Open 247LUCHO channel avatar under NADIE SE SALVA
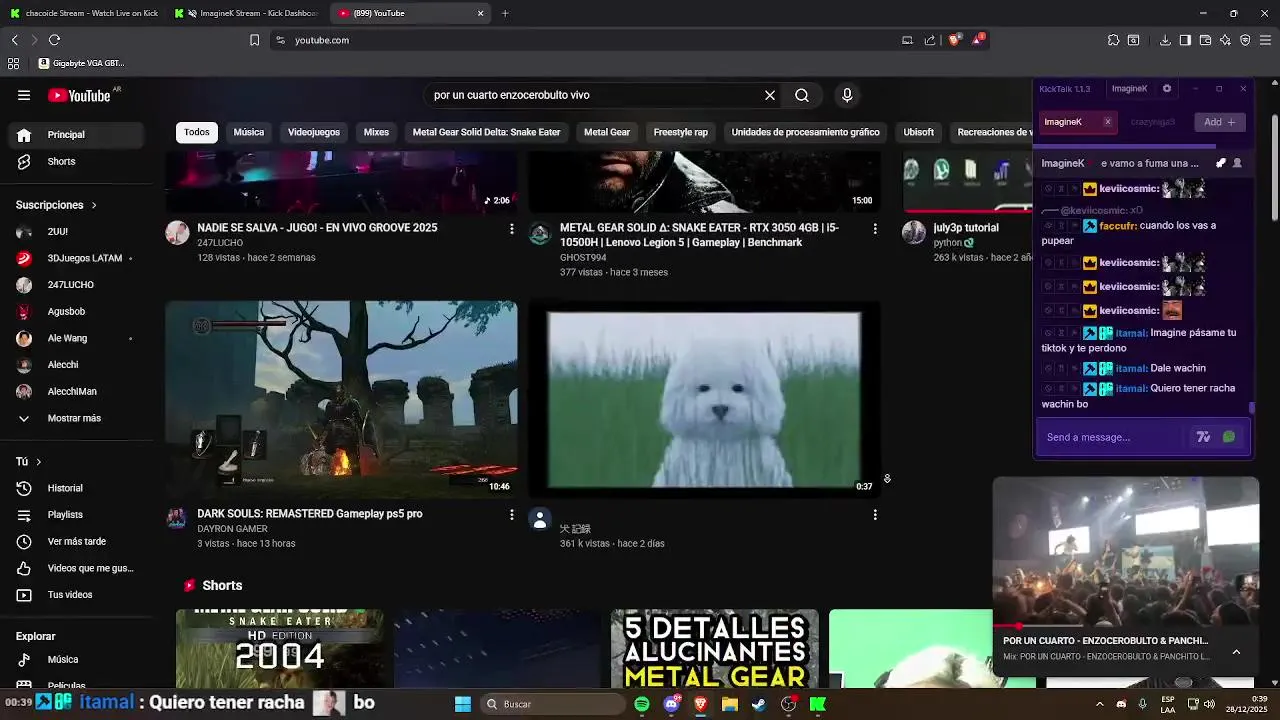 pyautogui.click(x=177, y=233)
